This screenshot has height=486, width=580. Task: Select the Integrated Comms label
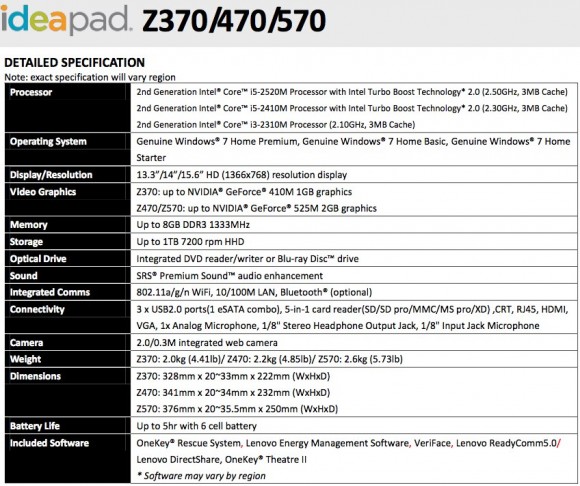click(x=50, y=293)
